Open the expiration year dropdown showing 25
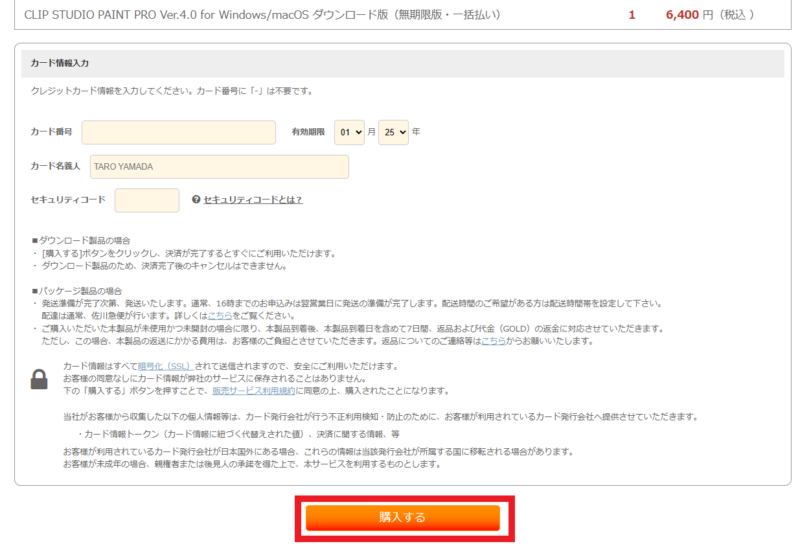Screen dimensions: 800x546 pos(393,133)
